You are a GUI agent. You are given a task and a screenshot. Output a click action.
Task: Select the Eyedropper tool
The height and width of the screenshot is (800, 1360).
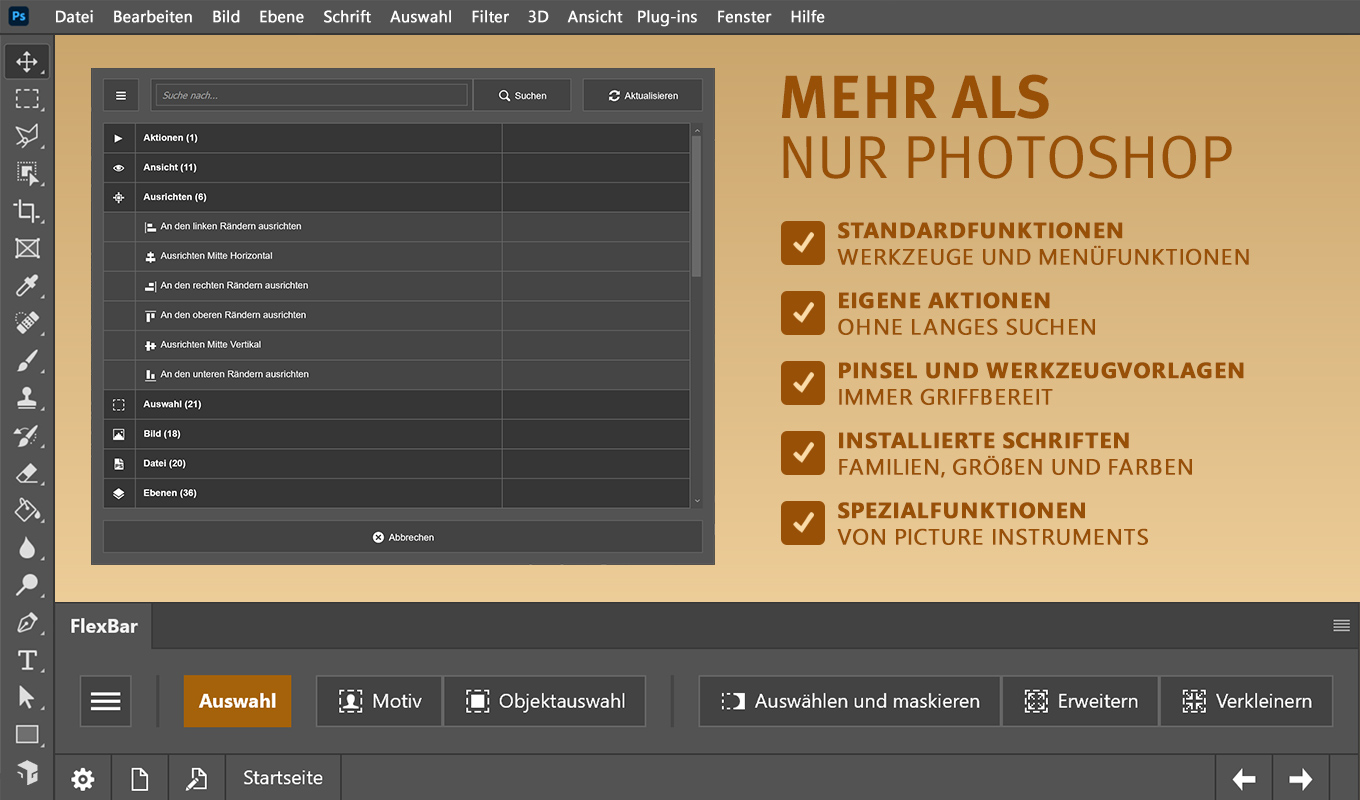(27, 286)
